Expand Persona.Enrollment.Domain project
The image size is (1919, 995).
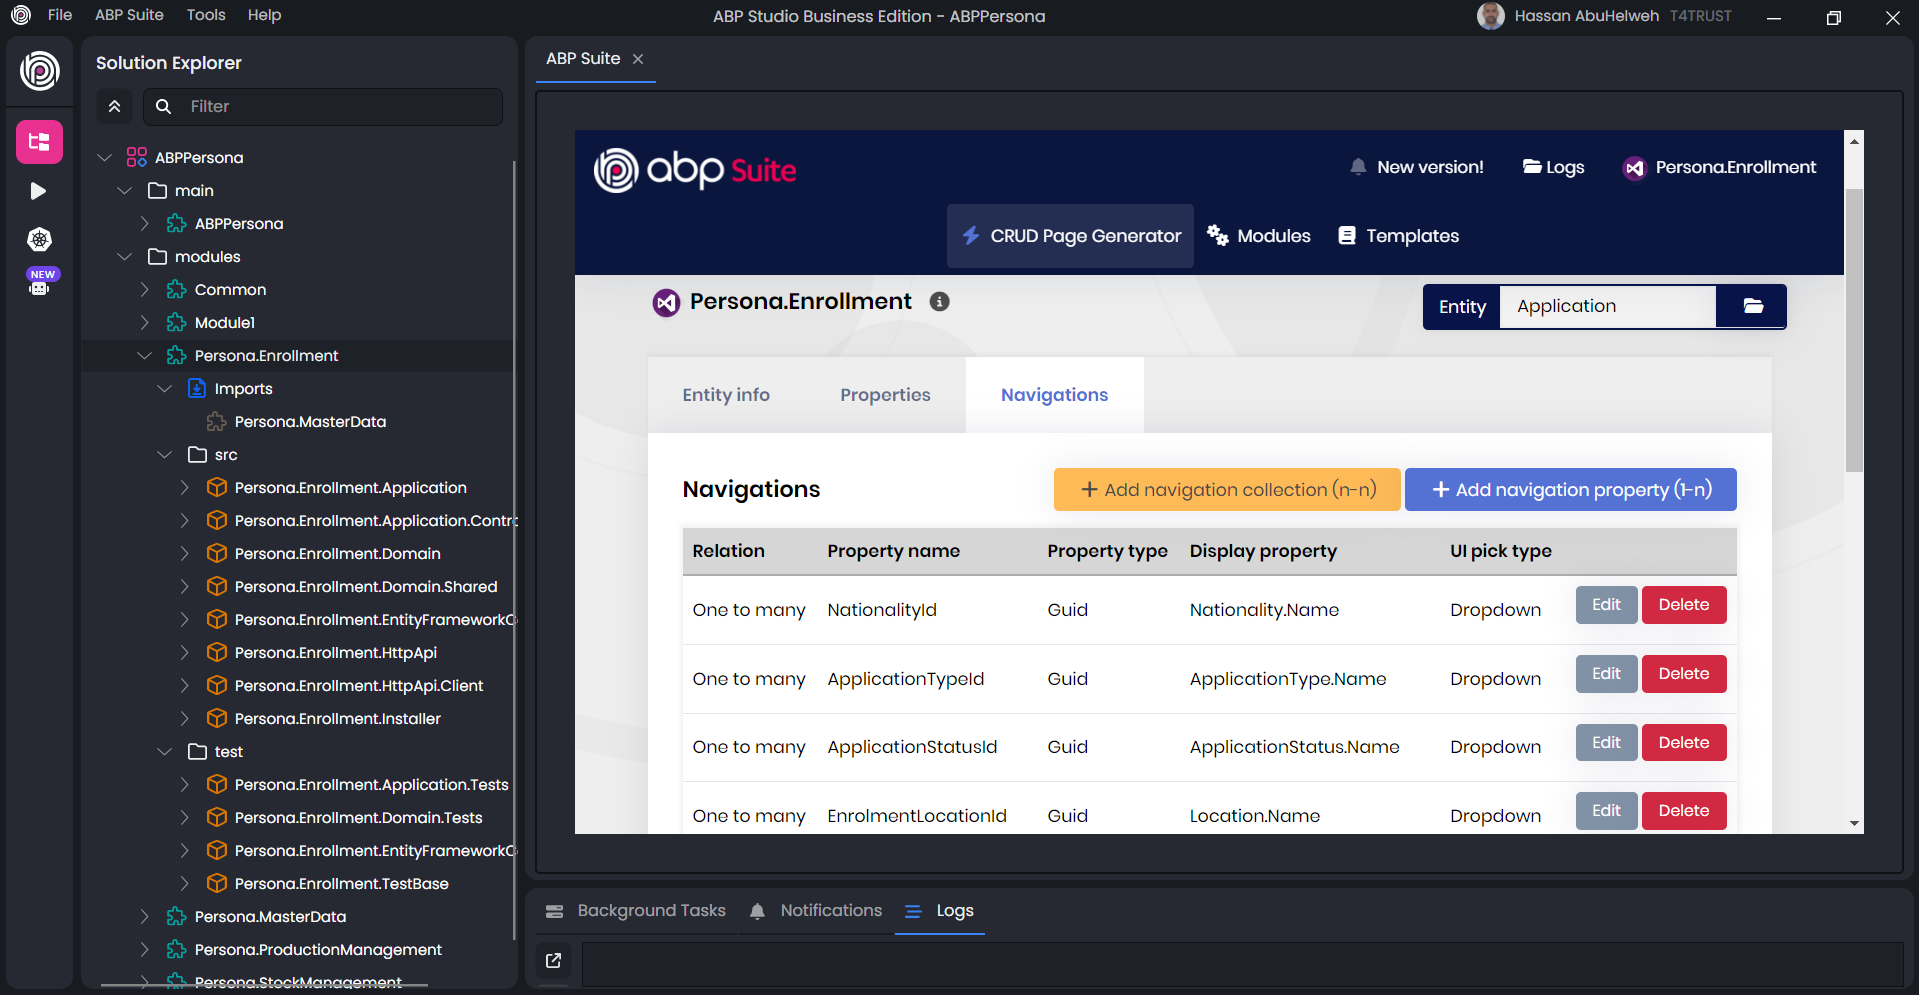tap(185, 554)
